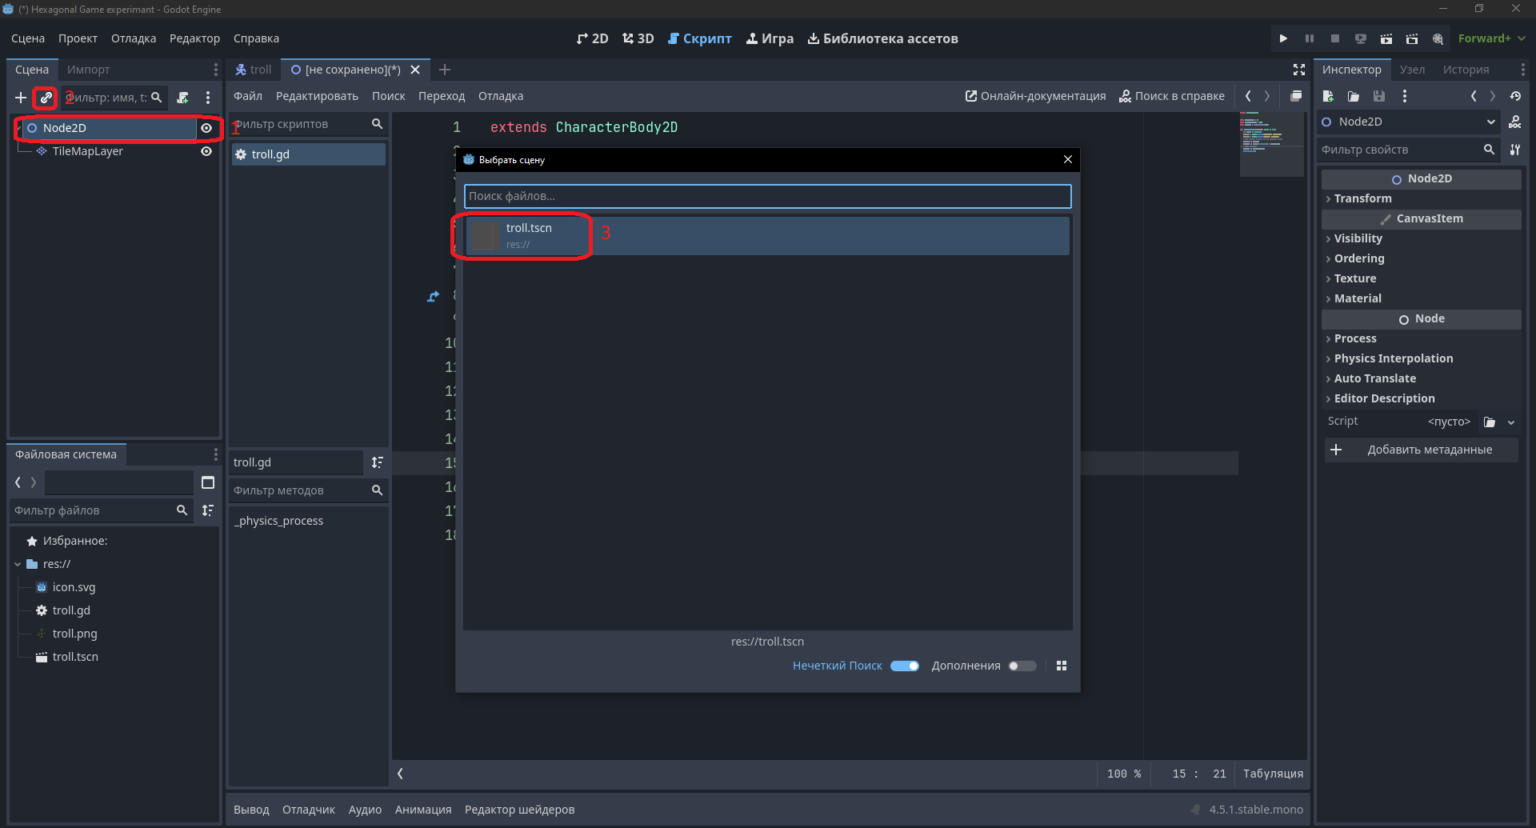
Task: Toggle grid view icon in scene dialog
Action: point(1061,666)
